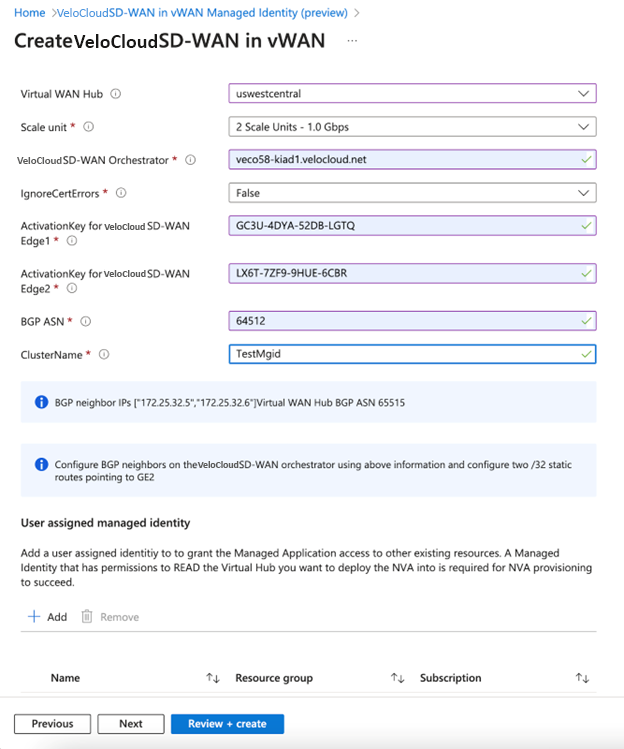624x749 pixels.
Task: Click the Next button
Action: click(131, 724)
